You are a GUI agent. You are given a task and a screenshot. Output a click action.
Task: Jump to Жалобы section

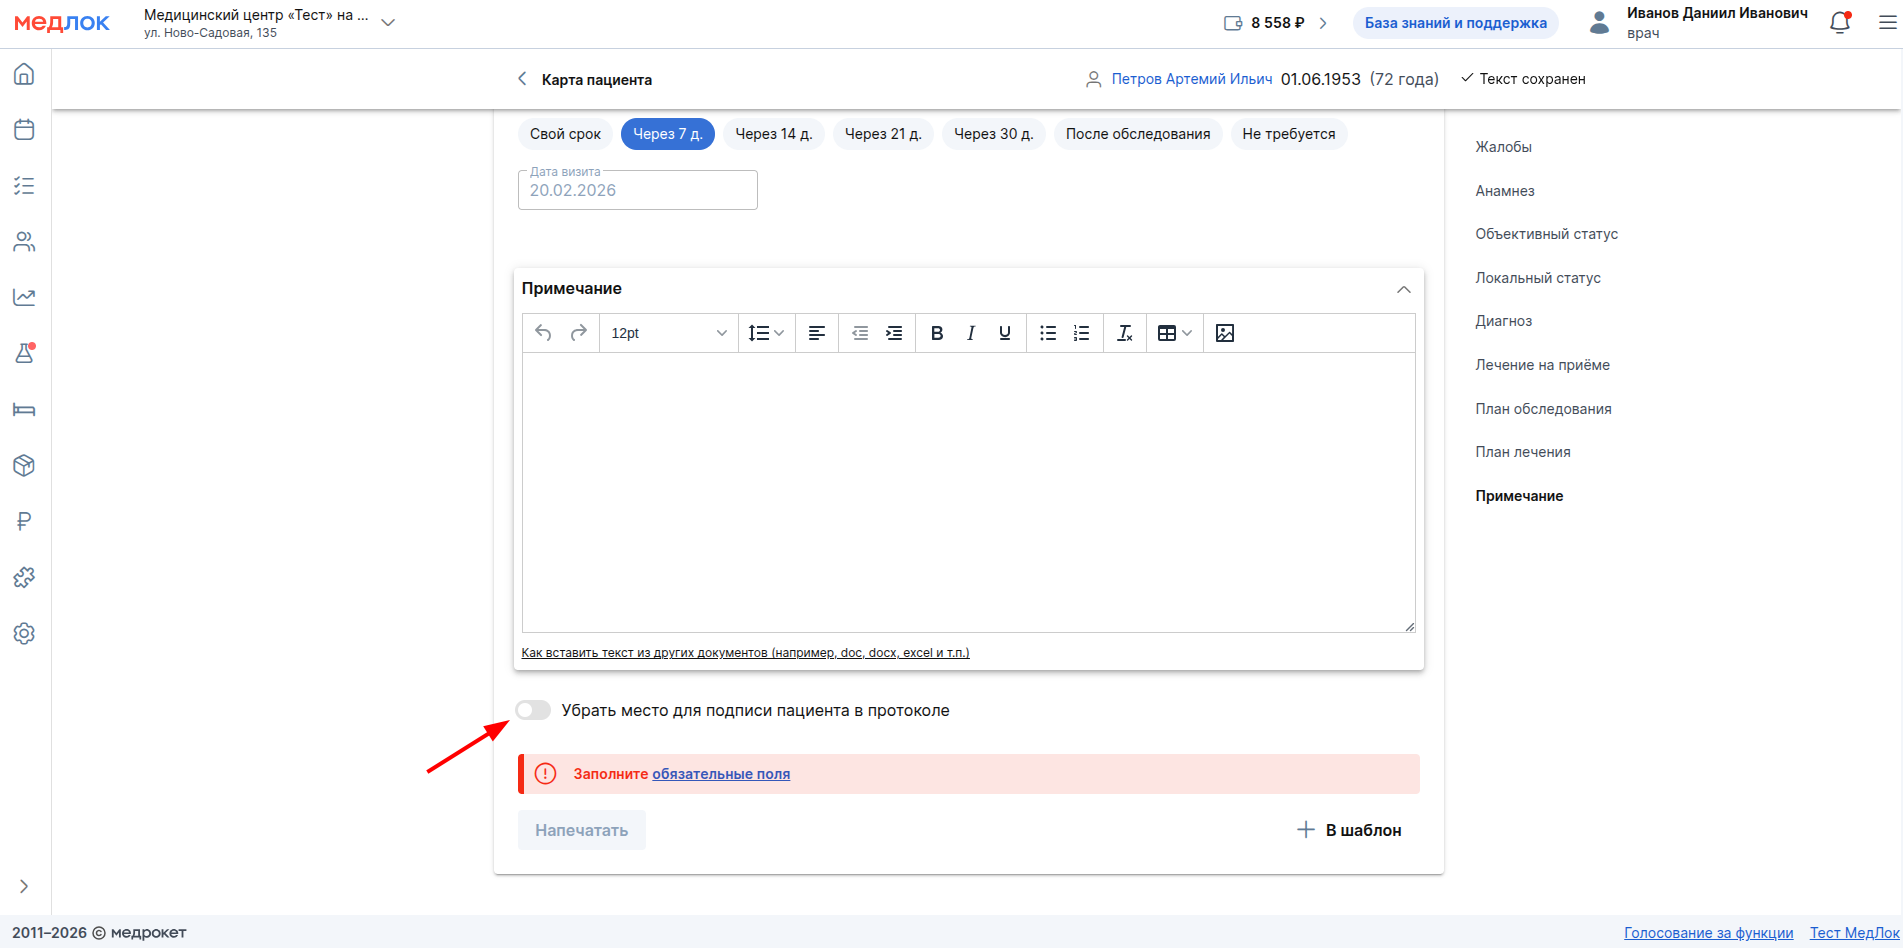(x=1503, y=147)
